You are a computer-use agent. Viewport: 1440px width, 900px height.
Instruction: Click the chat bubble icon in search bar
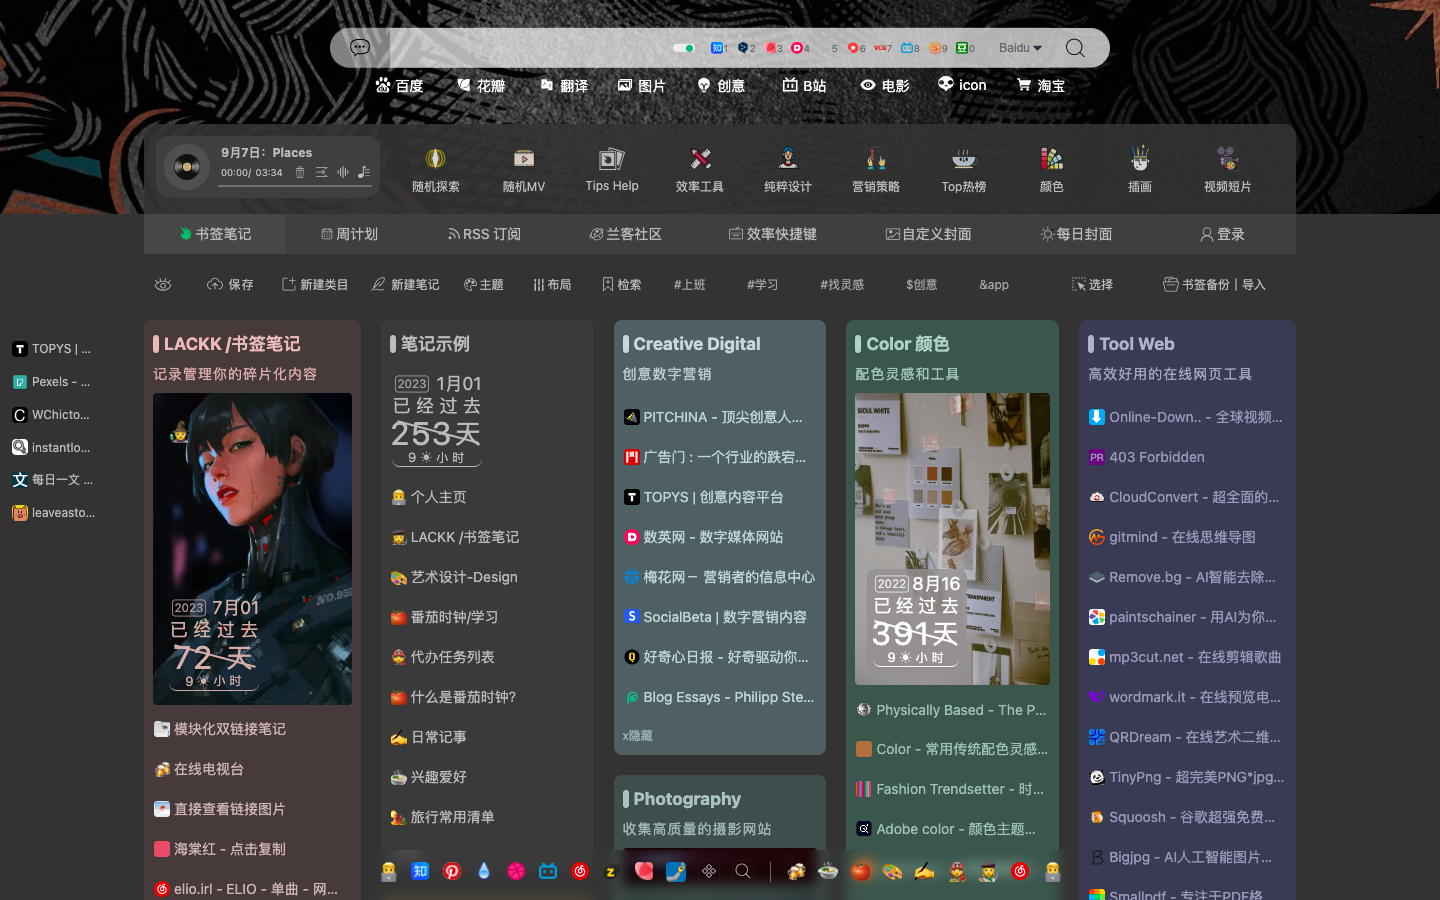(360, 47)
